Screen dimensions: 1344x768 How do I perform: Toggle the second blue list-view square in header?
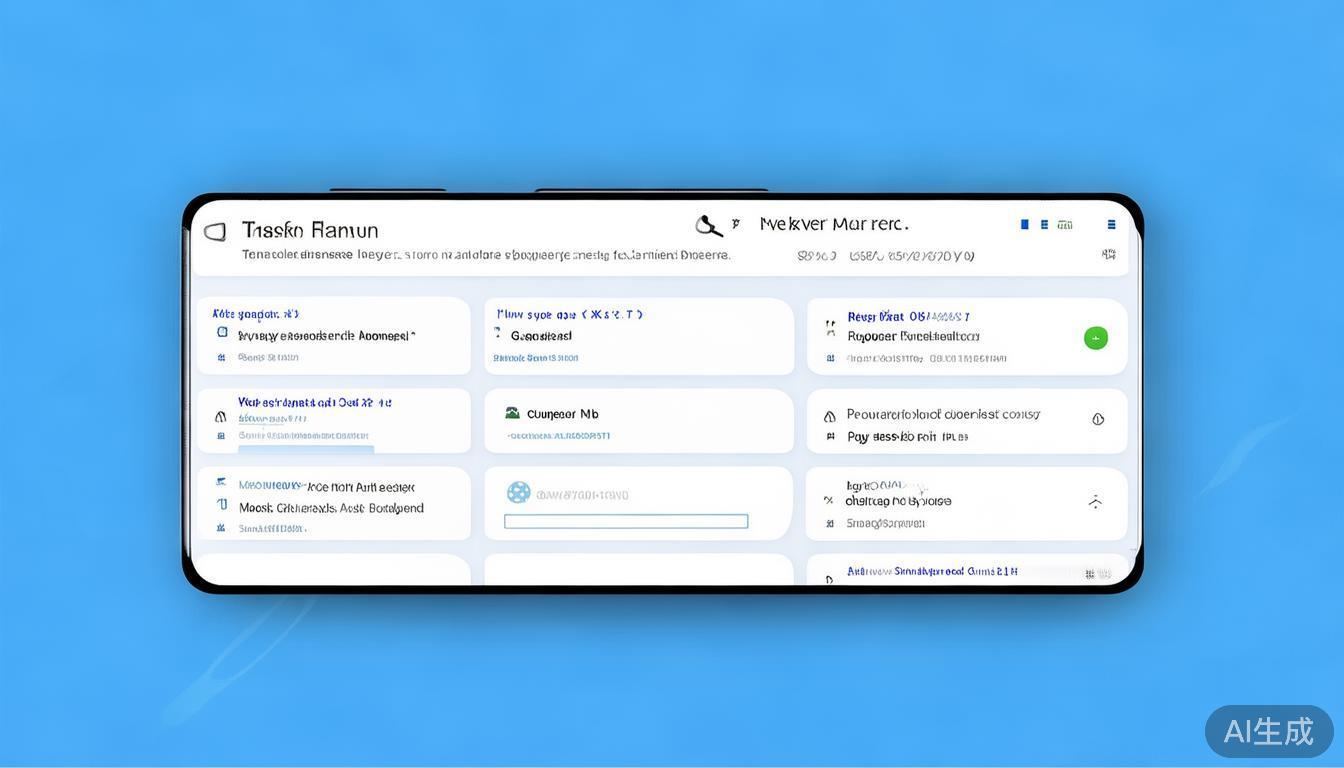click(1044, 225)
